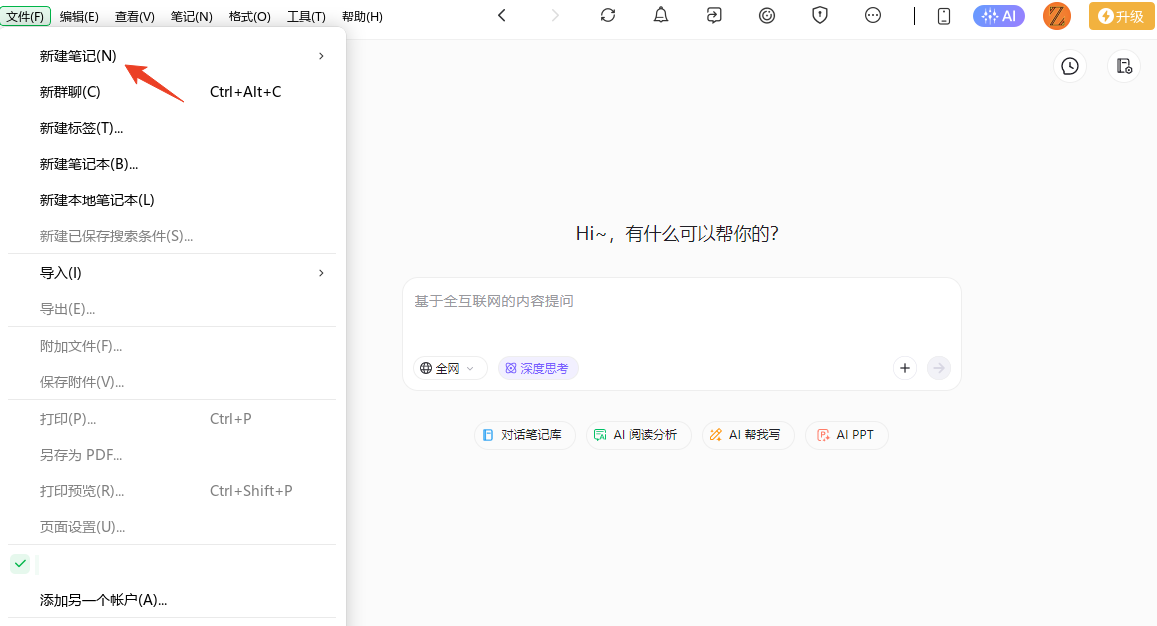
Task: Select 打印预览(R)... menu entry
Action: [x=172, y=491]
